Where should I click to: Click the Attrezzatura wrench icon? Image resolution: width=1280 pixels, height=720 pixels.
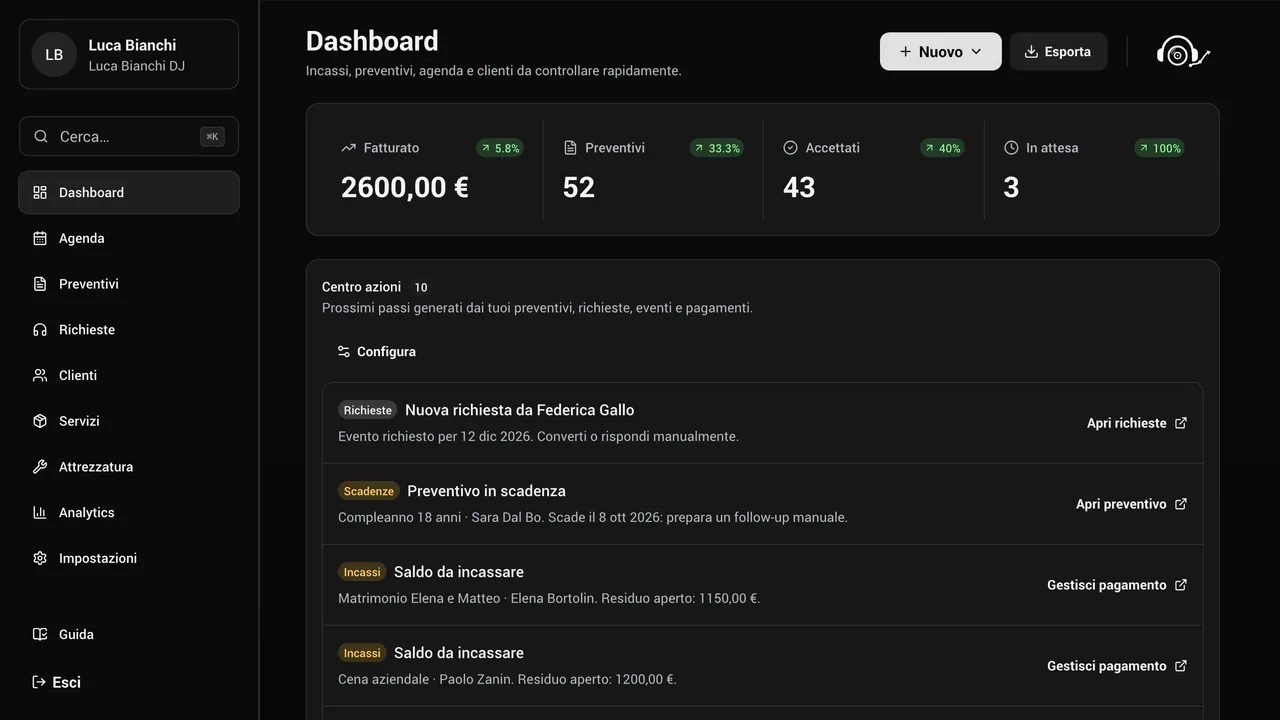(40, 467)
